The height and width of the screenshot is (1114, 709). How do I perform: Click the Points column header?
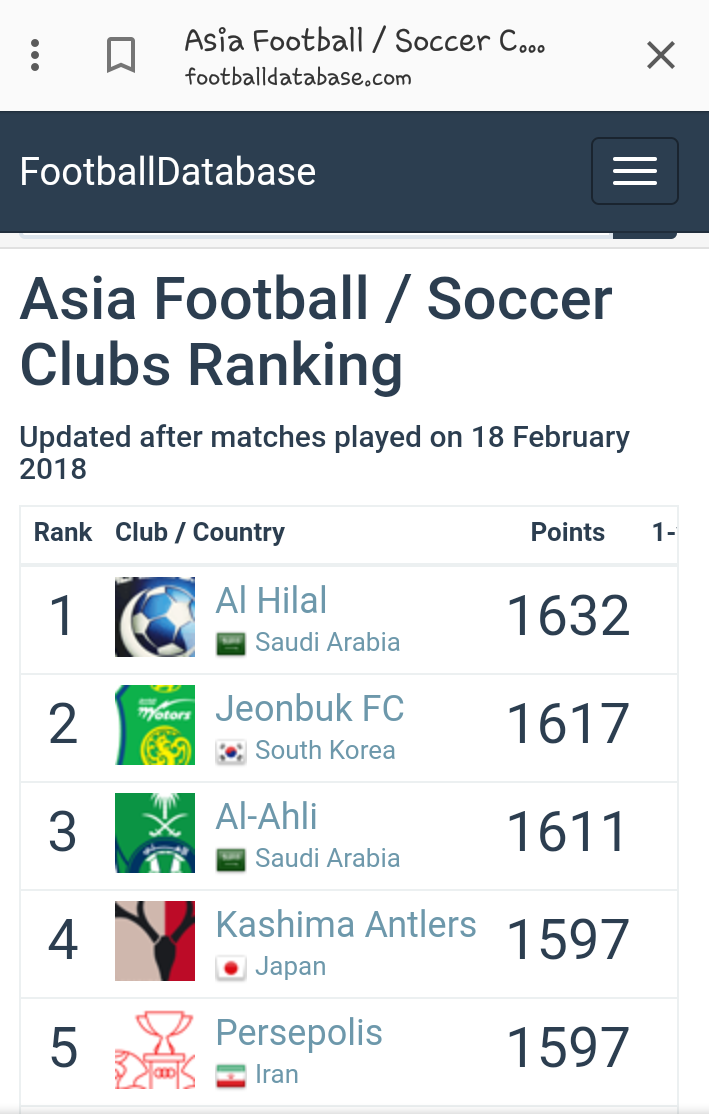pyautogui.click(x=568, y=532)
